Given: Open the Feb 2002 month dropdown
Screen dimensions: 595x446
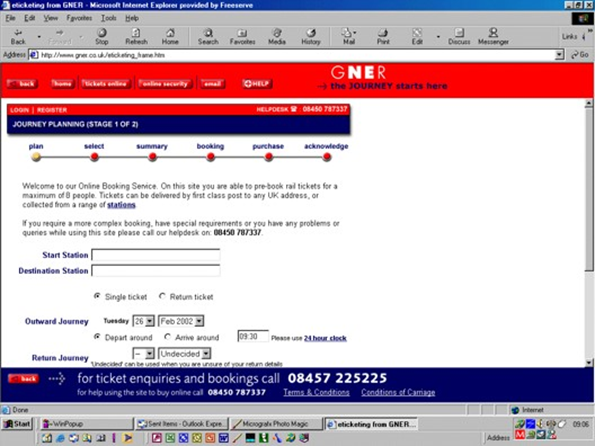Looking at the screenshot, I should (181, 321).
